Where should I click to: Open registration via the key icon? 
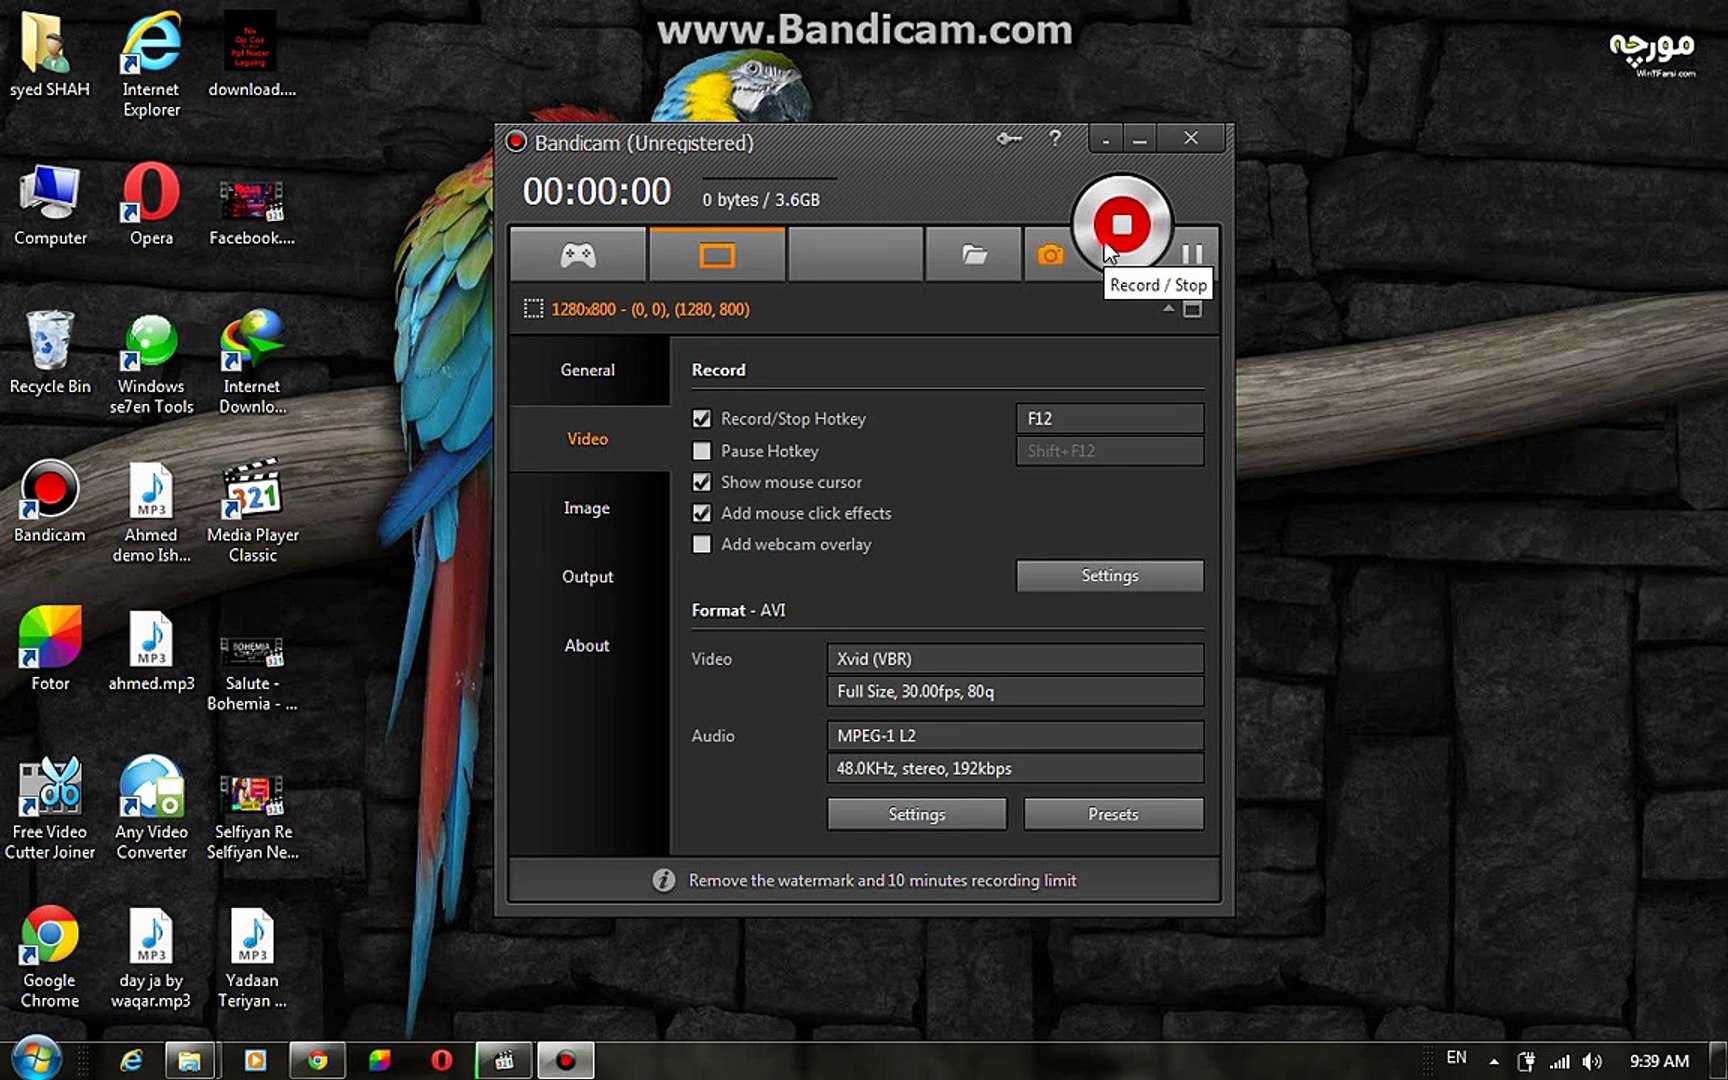click(x=1008, y=139)
